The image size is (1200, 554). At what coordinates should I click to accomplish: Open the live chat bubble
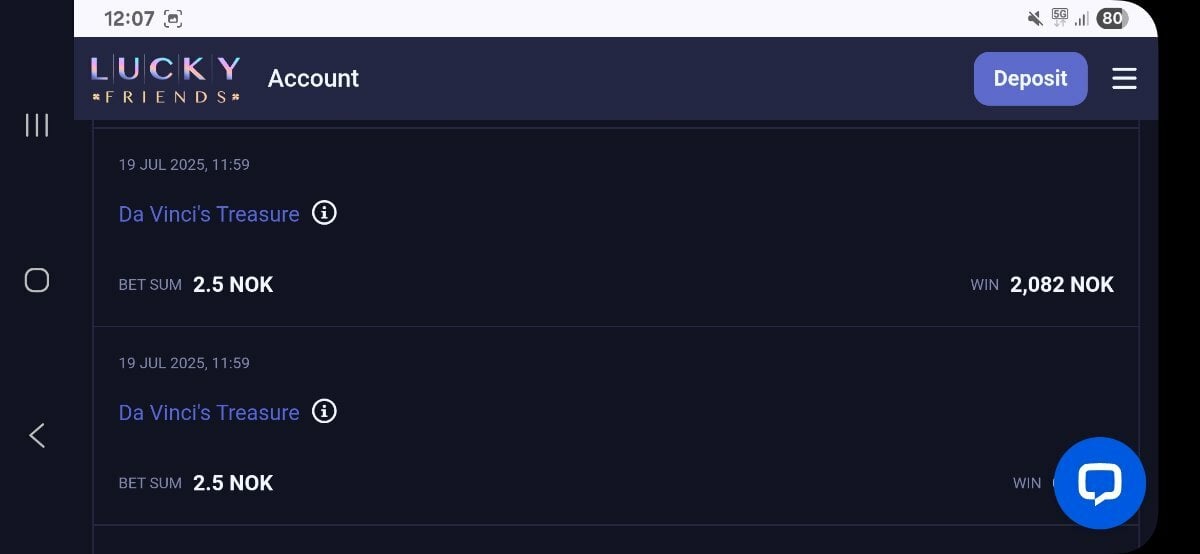point(1100,483)
